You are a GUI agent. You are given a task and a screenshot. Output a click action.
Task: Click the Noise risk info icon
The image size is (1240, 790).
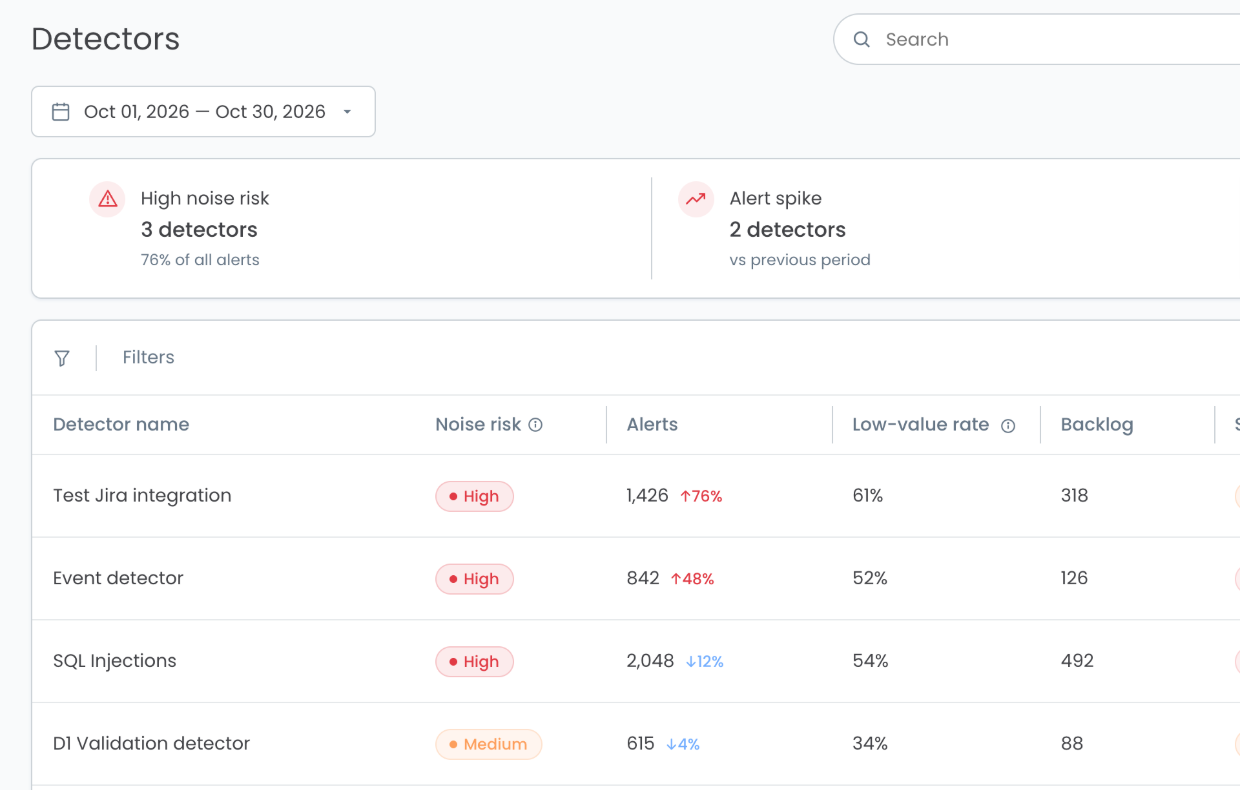[535, 425]
